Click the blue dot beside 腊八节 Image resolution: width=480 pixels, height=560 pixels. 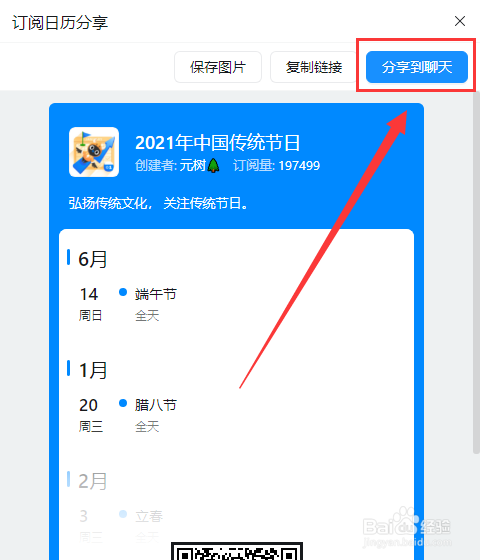click(x=123, y=403)
